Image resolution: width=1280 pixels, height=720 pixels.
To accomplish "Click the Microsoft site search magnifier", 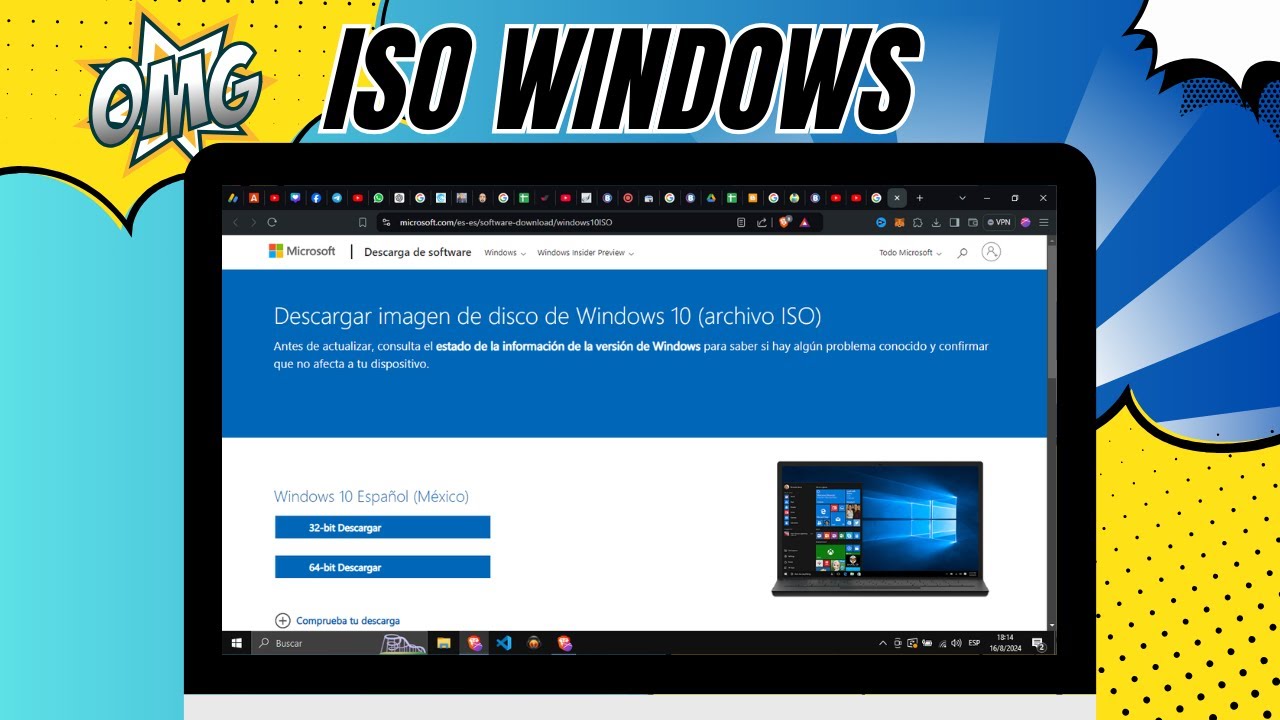I will [962, 253].
